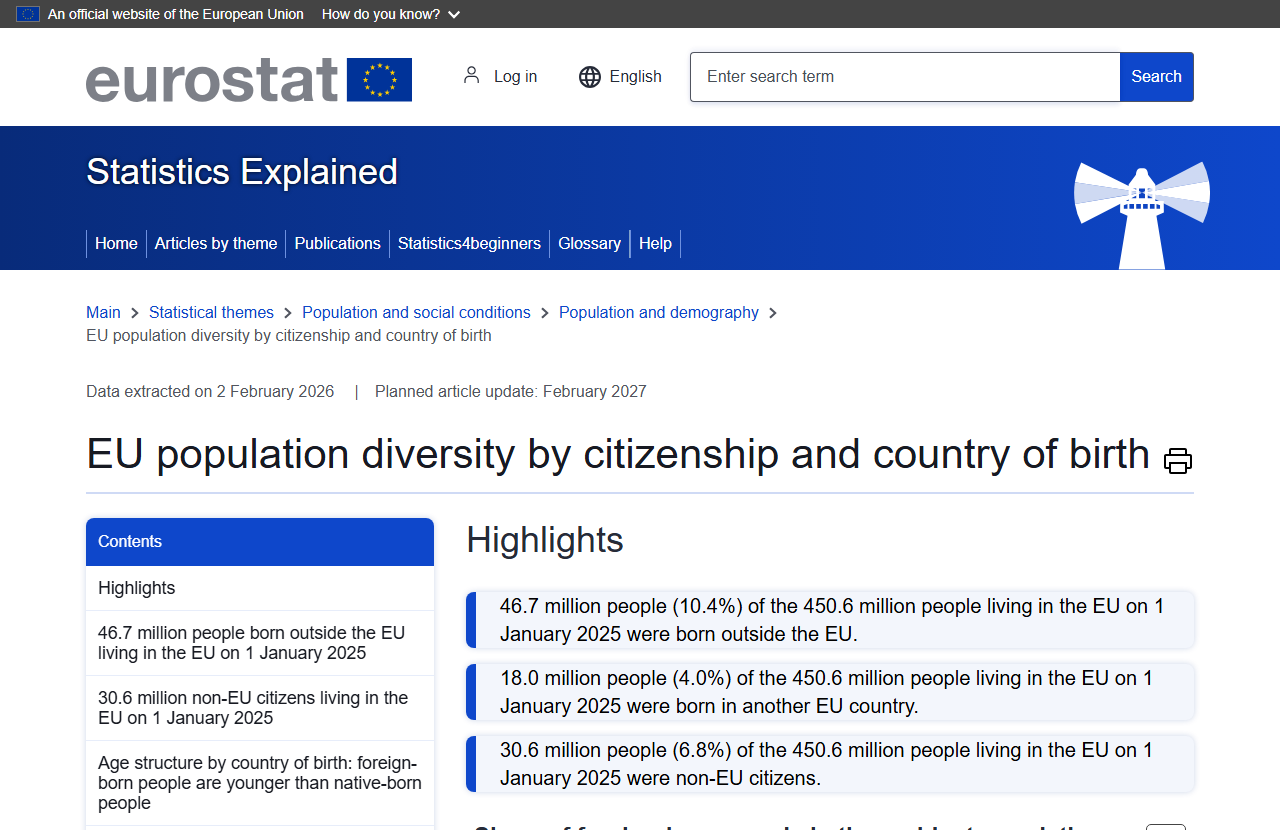This screenshot has height=830, width=1280.
Task: Expand 'How do you know?' dropdown
Action: click(x=391, y=14)
